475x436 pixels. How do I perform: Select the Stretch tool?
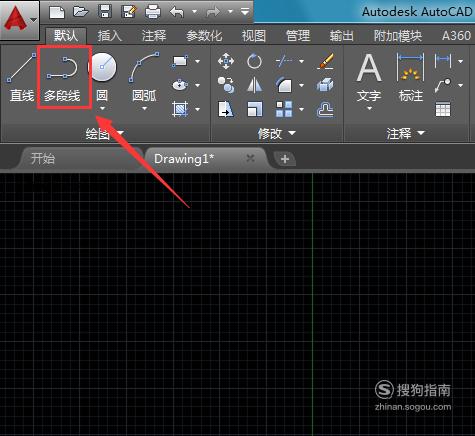226,109
